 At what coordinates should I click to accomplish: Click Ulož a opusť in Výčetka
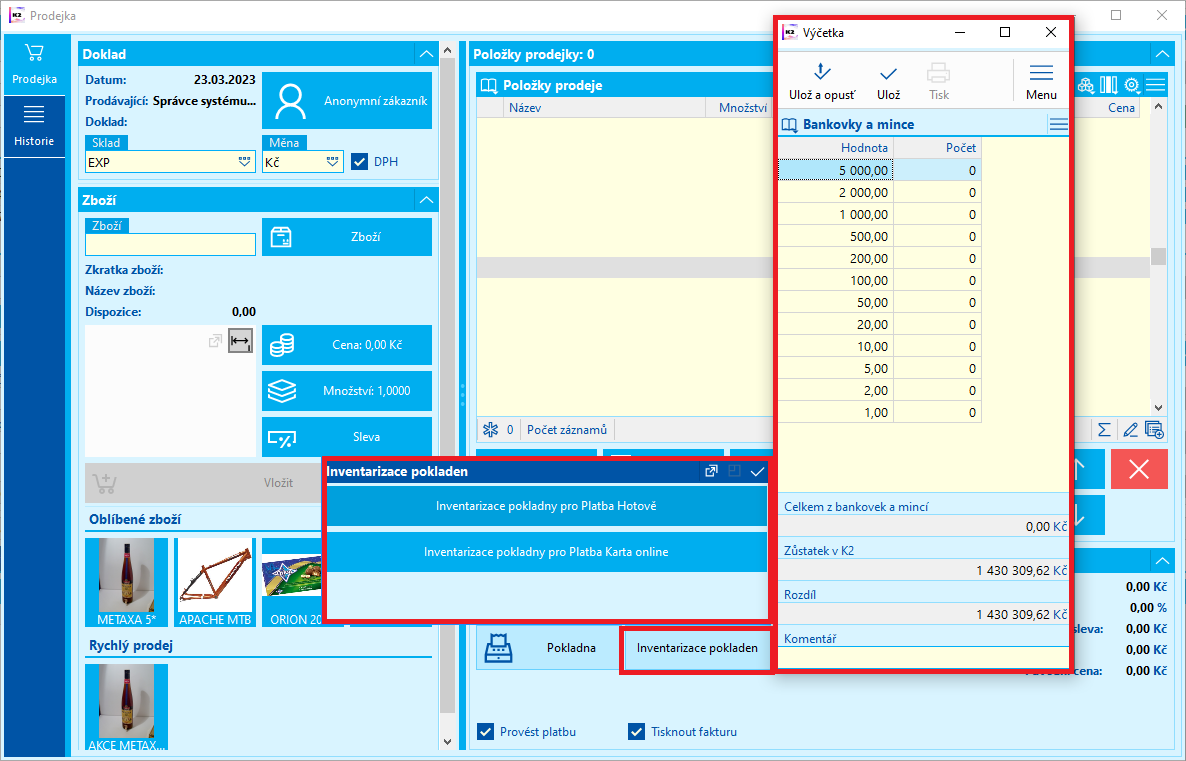coord(822,81)
